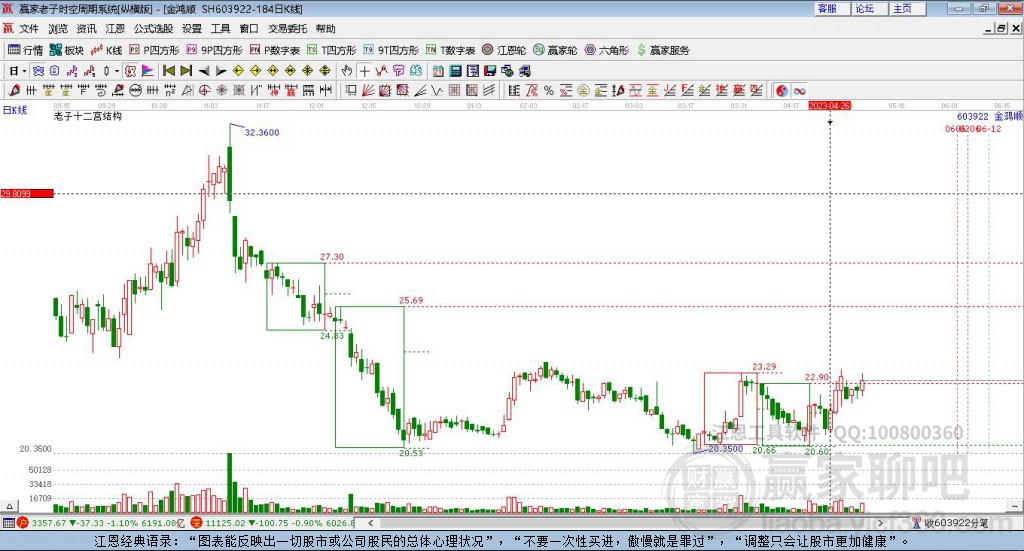Toggle the crosshair cursor tool
Viewport: 1024px width, 551px height.
pyautogui.click(x=364, y=71)
